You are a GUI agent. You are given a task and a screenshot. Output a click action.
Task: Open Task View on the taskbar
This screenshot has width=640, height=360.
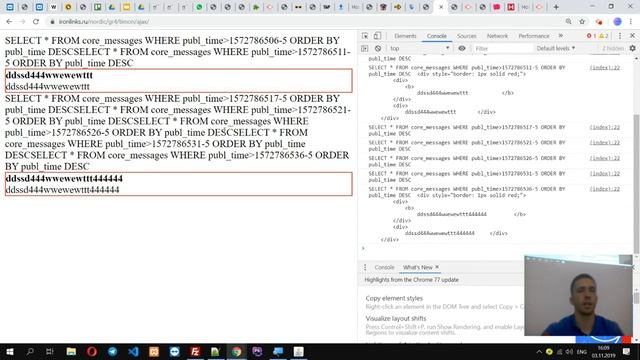coord(50,351)
